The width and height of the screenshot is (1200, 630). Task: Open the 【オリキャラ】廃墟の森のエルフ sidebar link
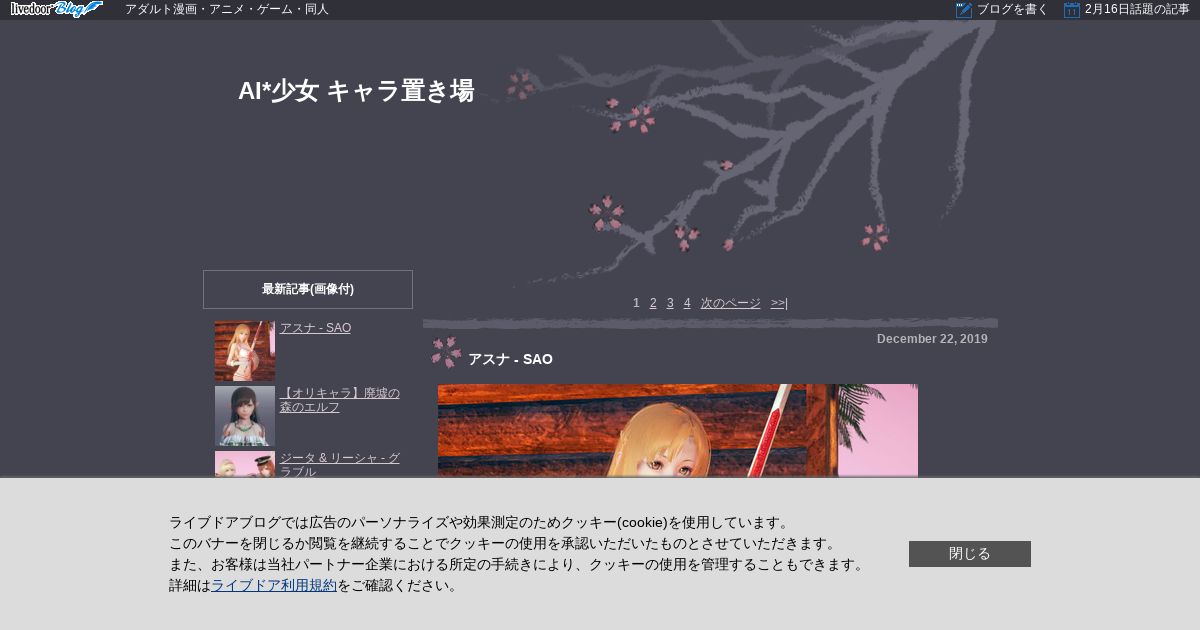tap(340, 400)
